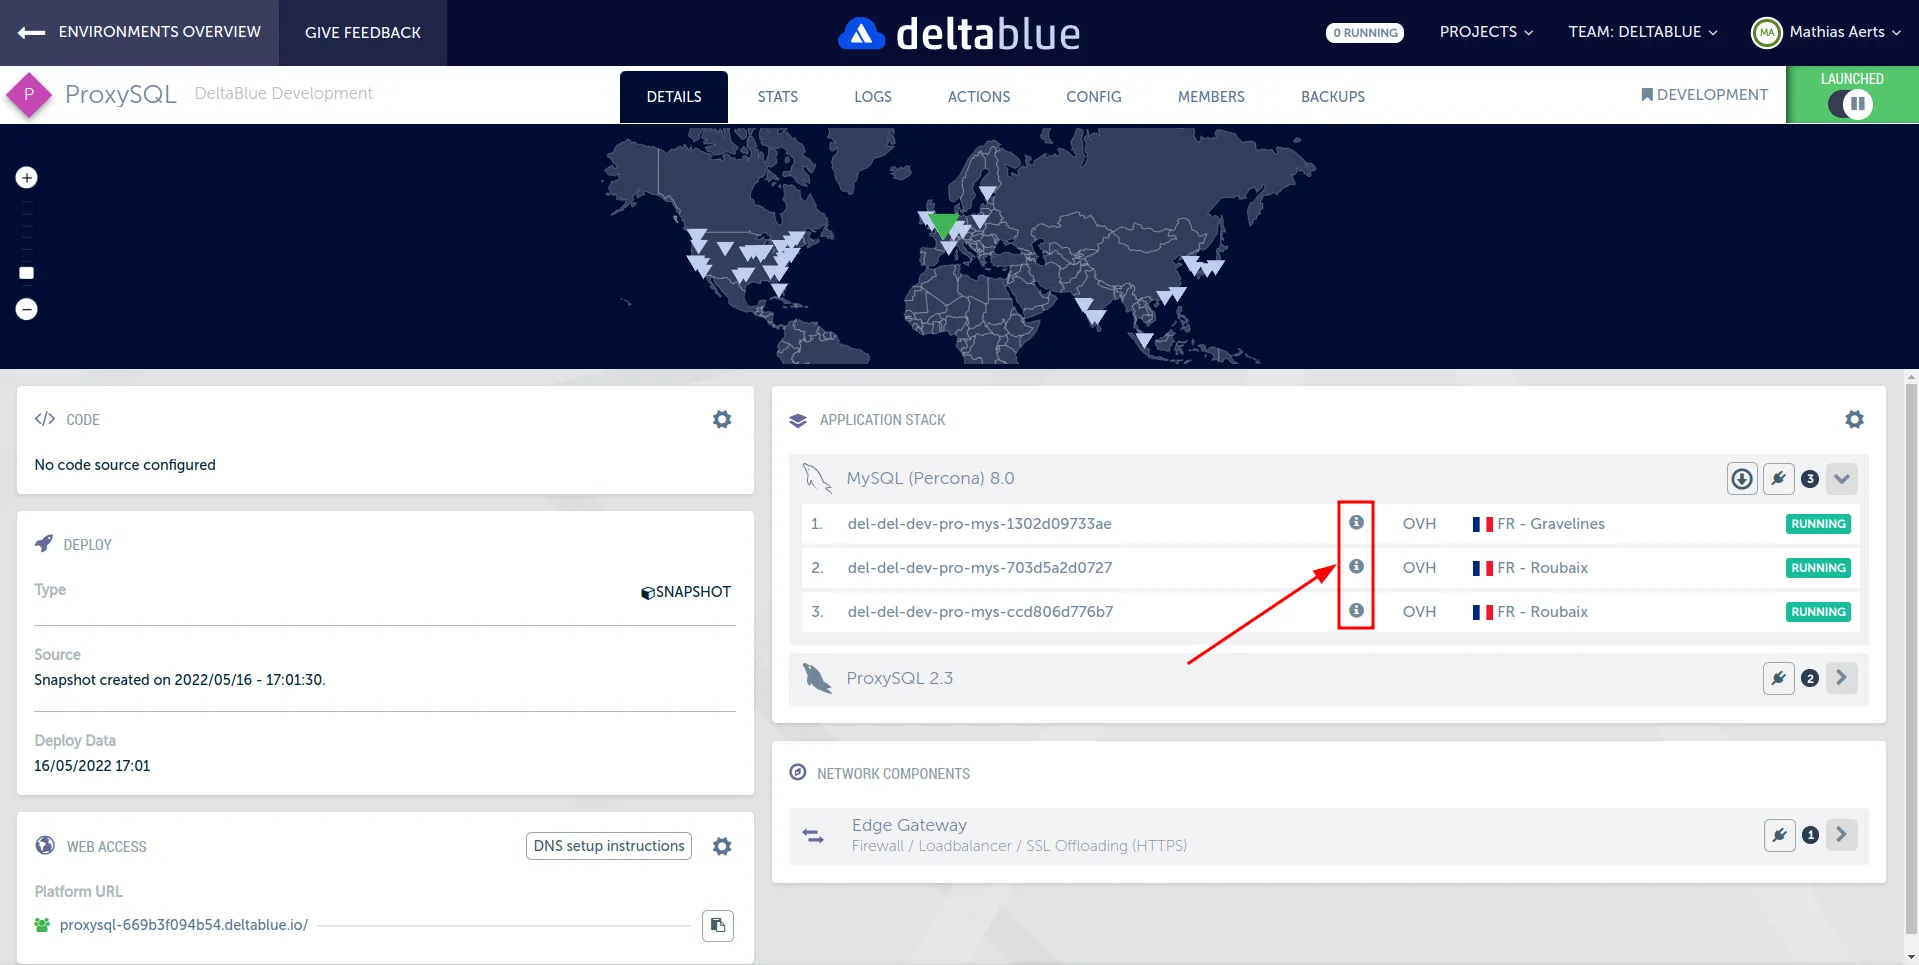The height and width of the screenshot is (965, 1919).
Task: Collapse the MySQL Percona 8.0 section
Action: click(1841, 479)
